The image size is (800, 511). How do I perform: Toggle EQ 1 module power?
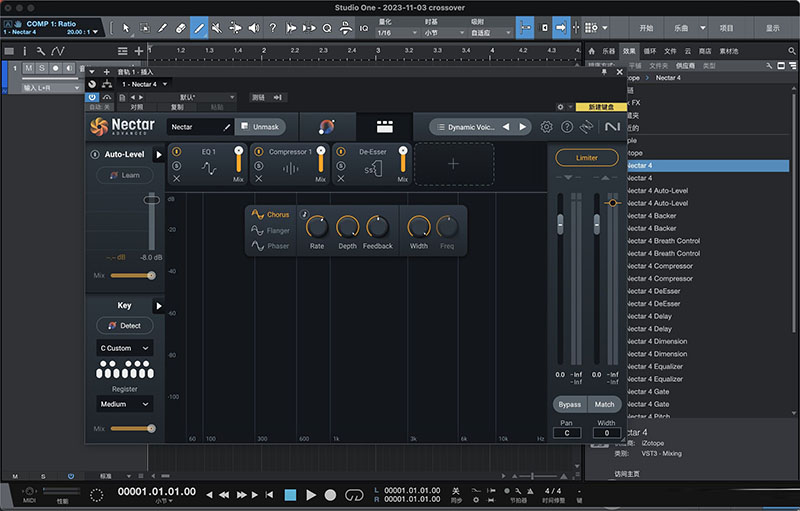tap(177, 151)
